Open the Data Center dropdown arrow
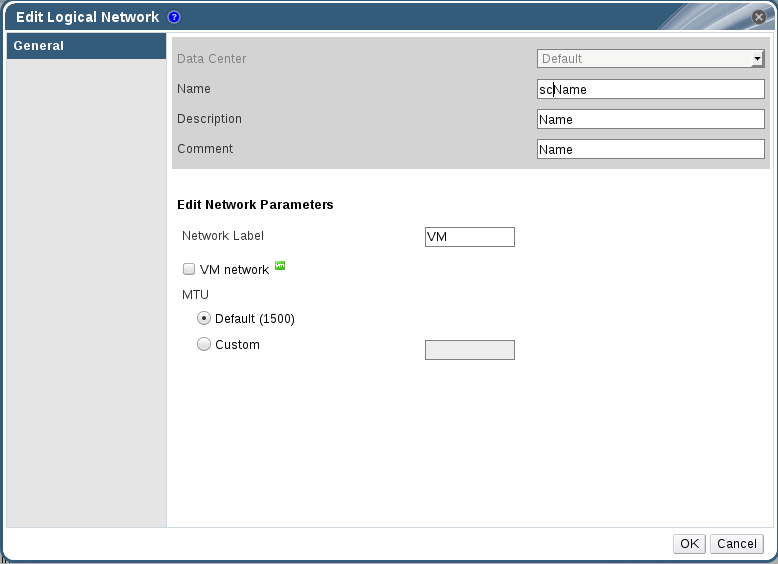Image resolution: width=778 pixels, height=564 pixels. pos(757,59)
